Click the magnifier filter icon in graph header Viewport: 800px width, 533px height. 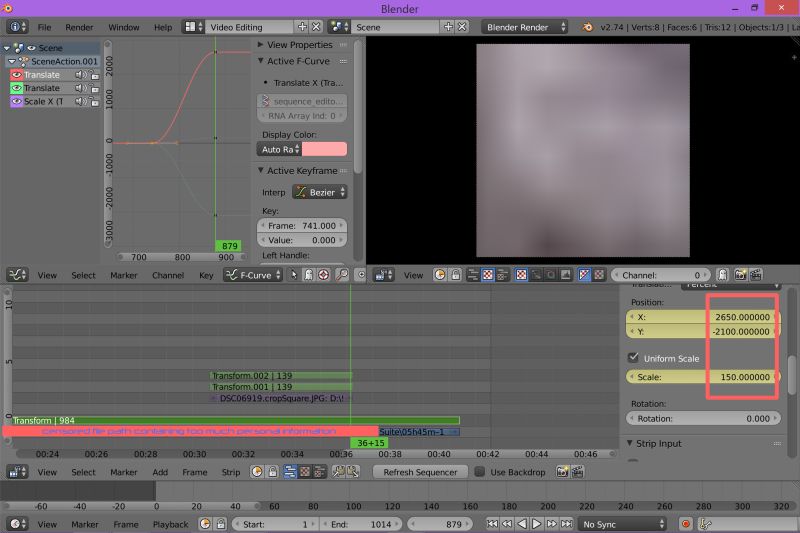[x=342, y=275]
